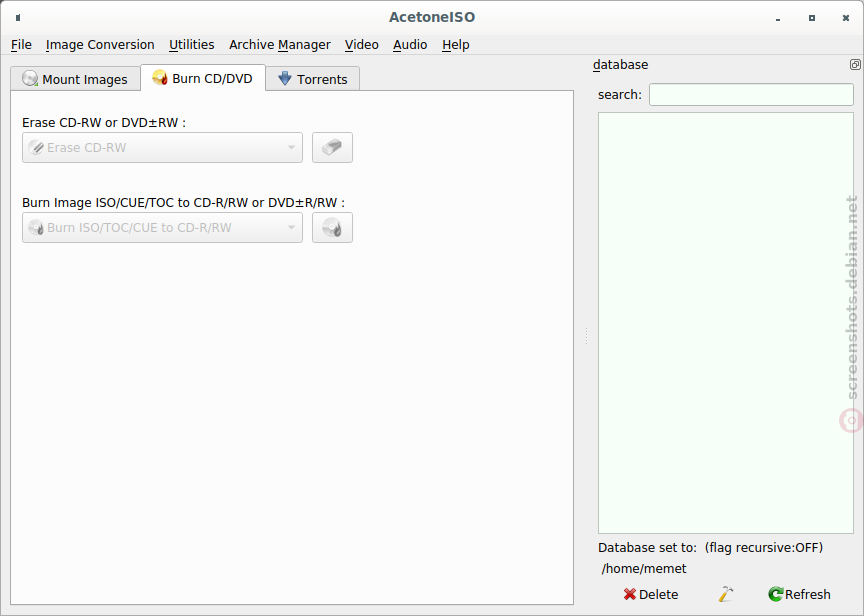Open the Video menu
This screenshot has height=616, width=864.
click(x=361, y=45)
